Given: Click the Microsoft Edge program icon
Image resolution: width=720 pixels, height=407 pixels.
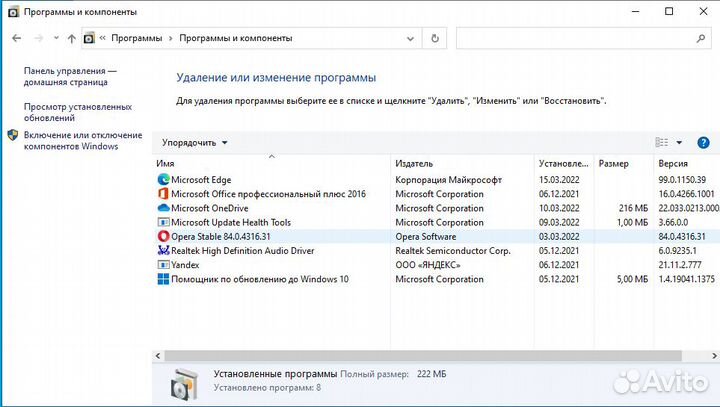Looking at the screenshot, I should (163, 180).
